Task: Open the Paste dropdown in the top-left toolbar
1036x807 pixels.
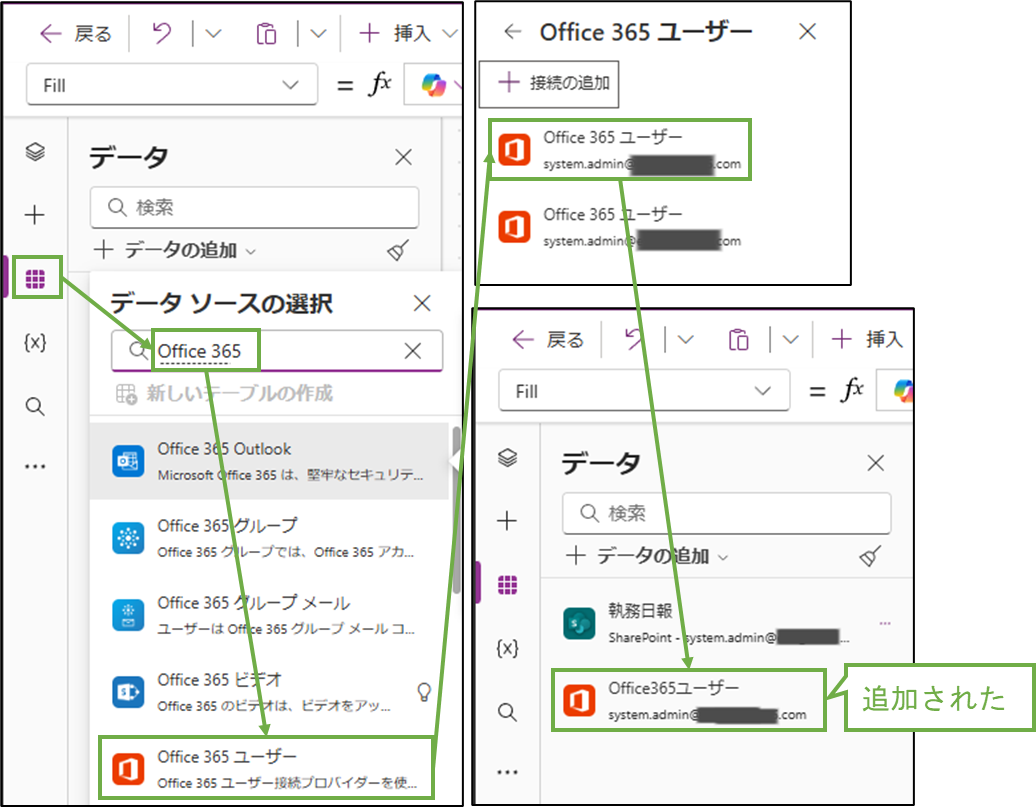Action: click(318, 33)
